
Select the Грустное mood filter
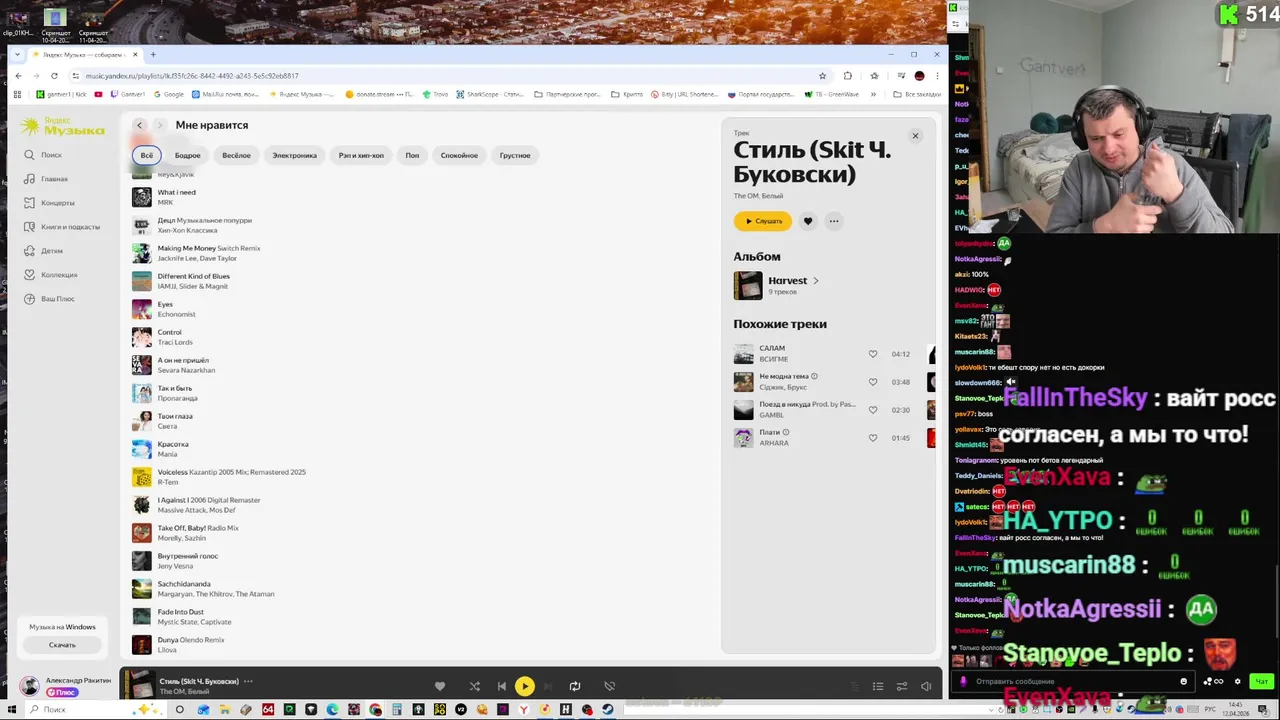(515, 155)
